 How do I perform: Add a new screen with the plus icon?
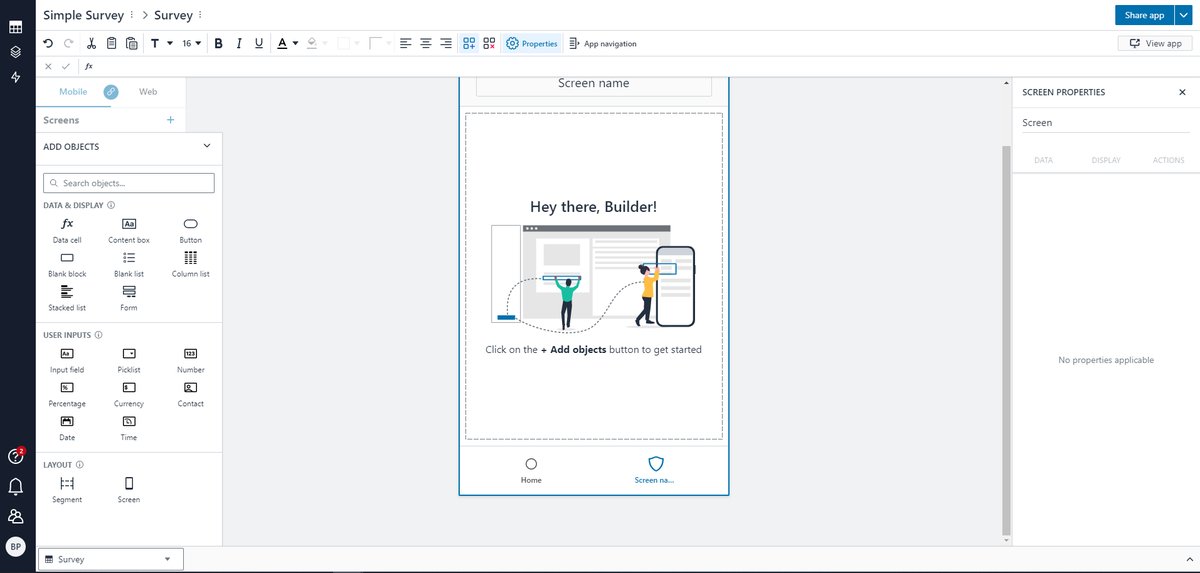click(x=170, y=120)
